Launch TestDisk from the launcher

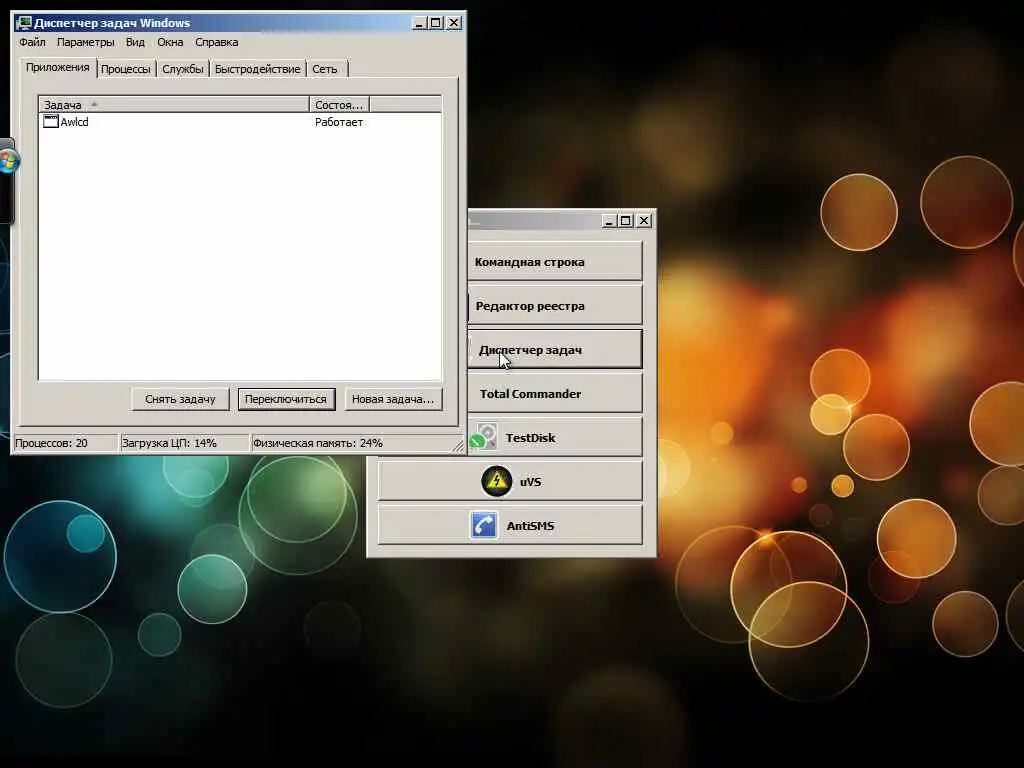click(x=554, y=437)
